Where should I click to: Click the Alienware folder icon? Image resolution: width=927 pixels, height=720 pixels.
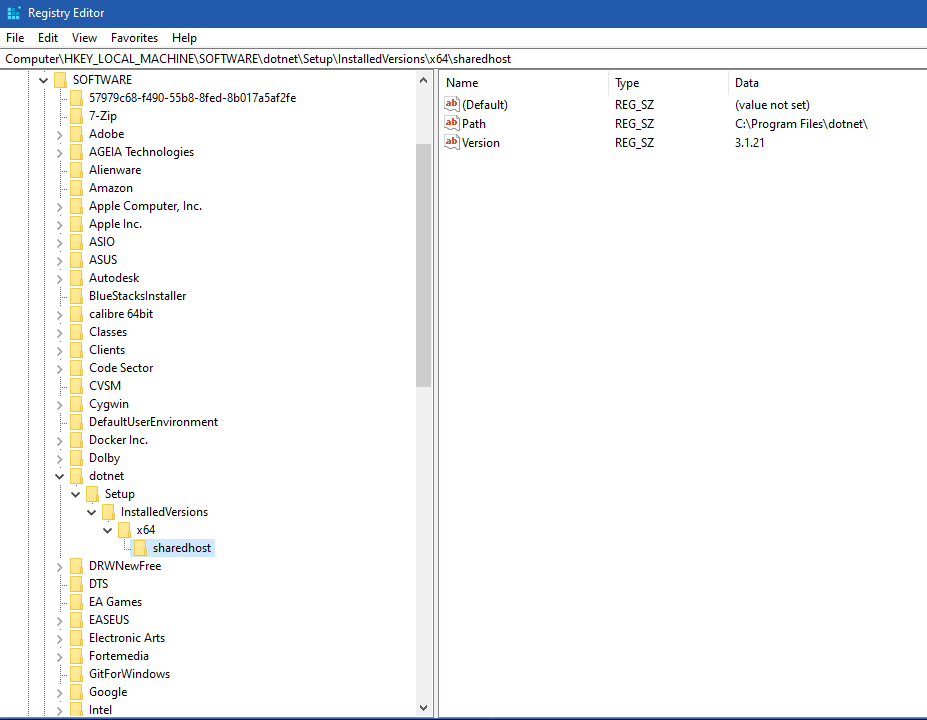coord(76,170)
